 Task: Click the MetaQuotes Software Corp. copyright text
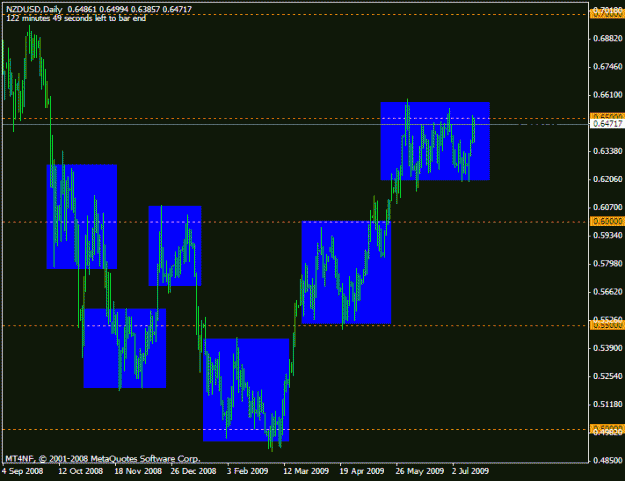[x=103, y=459]
